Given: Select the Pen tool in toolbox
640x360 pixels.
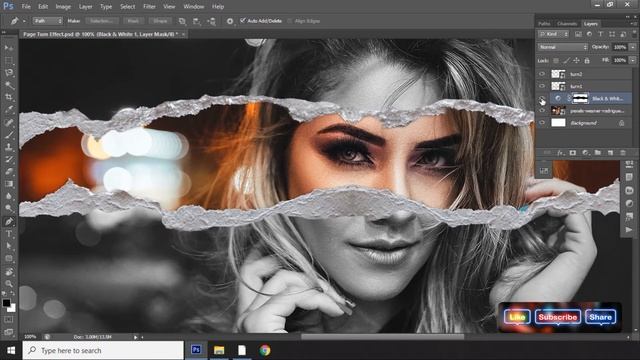Looking at the screenshot, I should pyautogui.click(x=9, y=222).
